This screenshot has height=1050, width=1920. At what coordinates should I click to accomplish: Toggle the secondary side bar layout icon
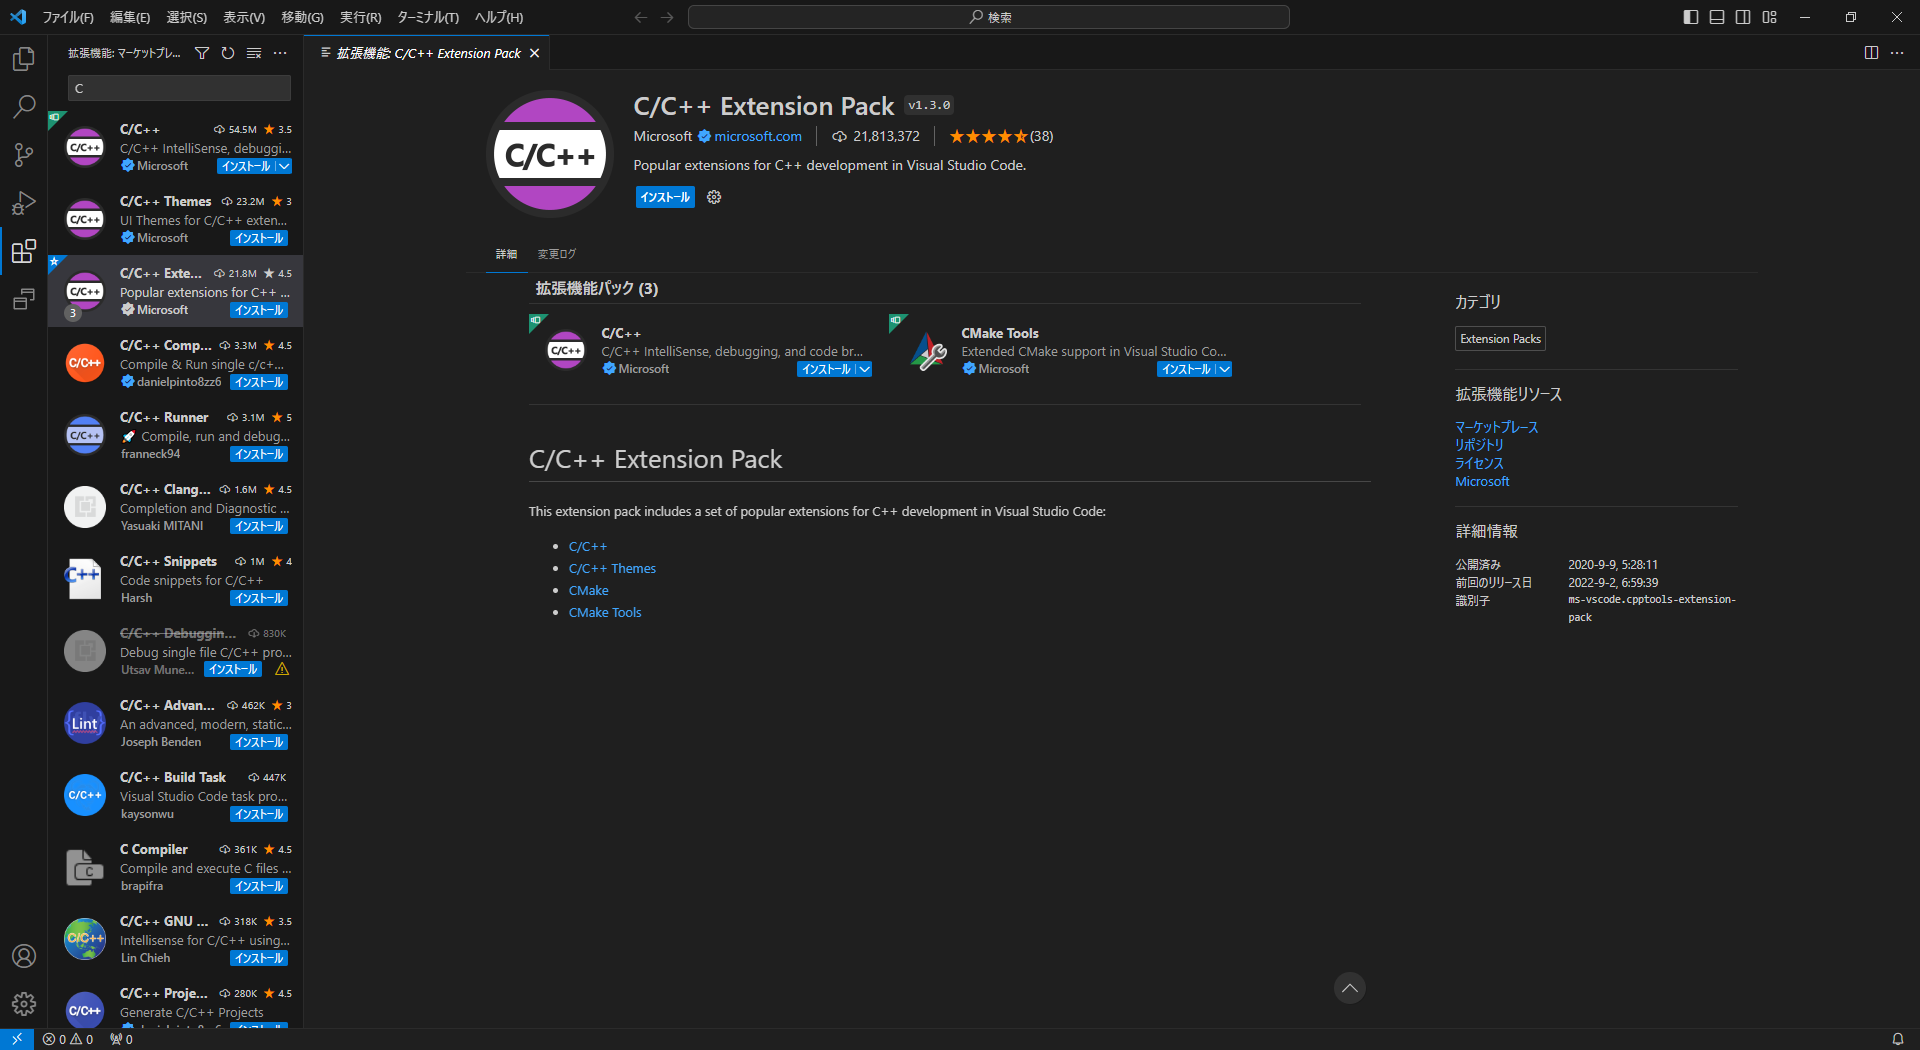(1743, 17)
